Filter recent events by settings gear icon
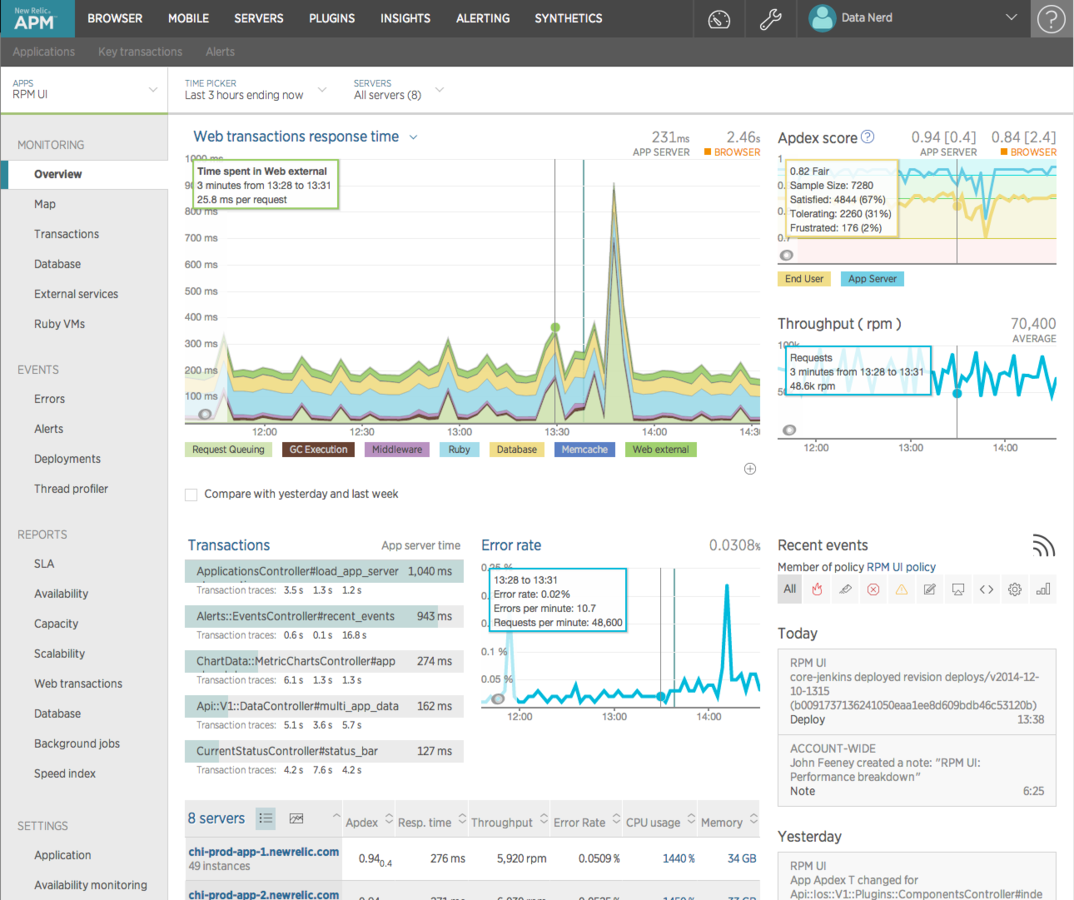The image size is (1074, 900). click(x=1014, y=589)
